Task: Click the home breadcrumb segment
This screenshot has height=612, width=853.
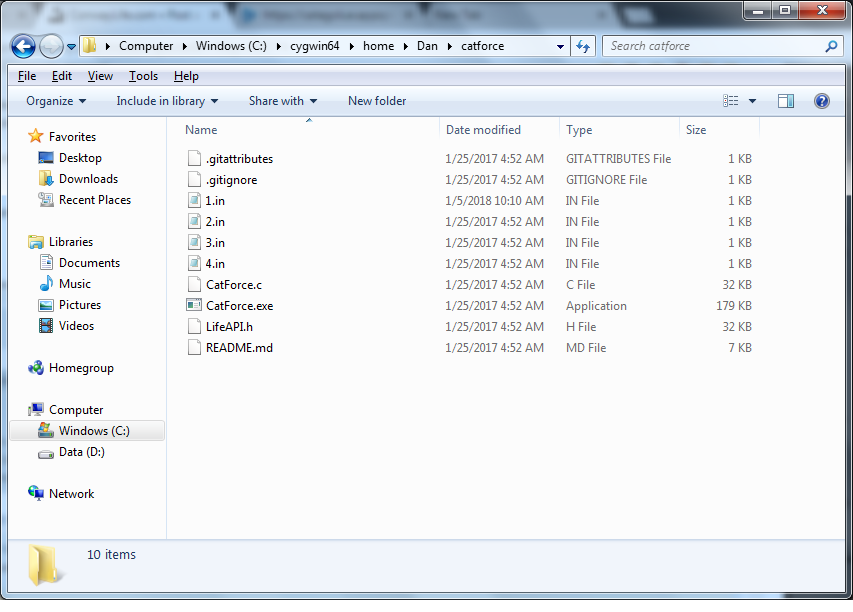Action: coord(378,46)
